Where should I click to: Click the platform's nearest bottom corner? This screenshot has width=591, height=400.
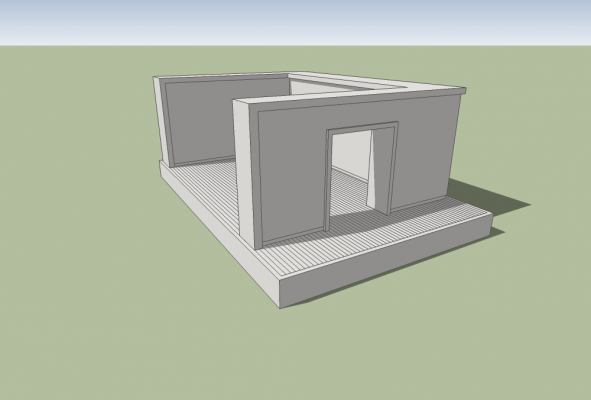point(280,308)
